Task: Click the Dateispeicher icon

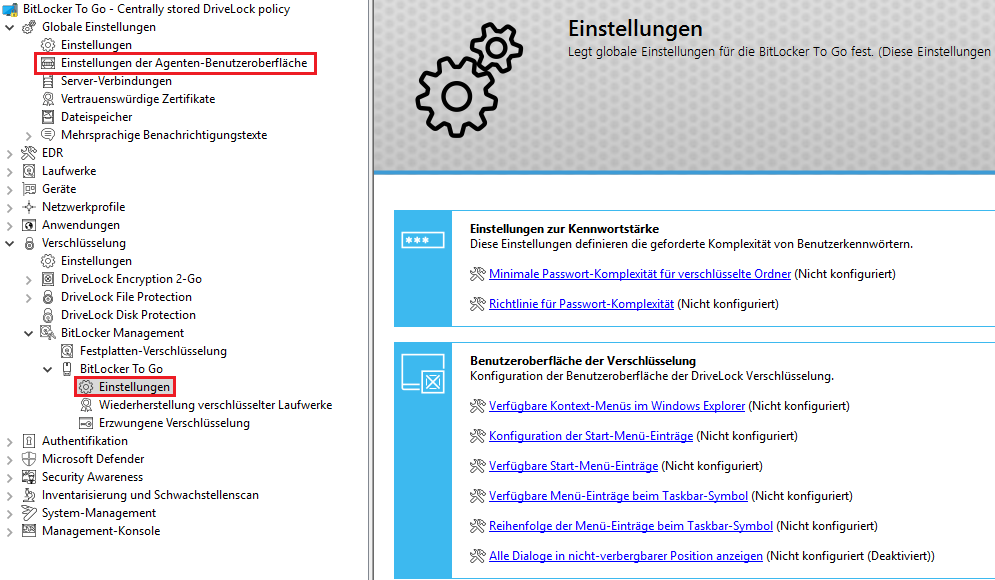Action: [x=48, y=117]
